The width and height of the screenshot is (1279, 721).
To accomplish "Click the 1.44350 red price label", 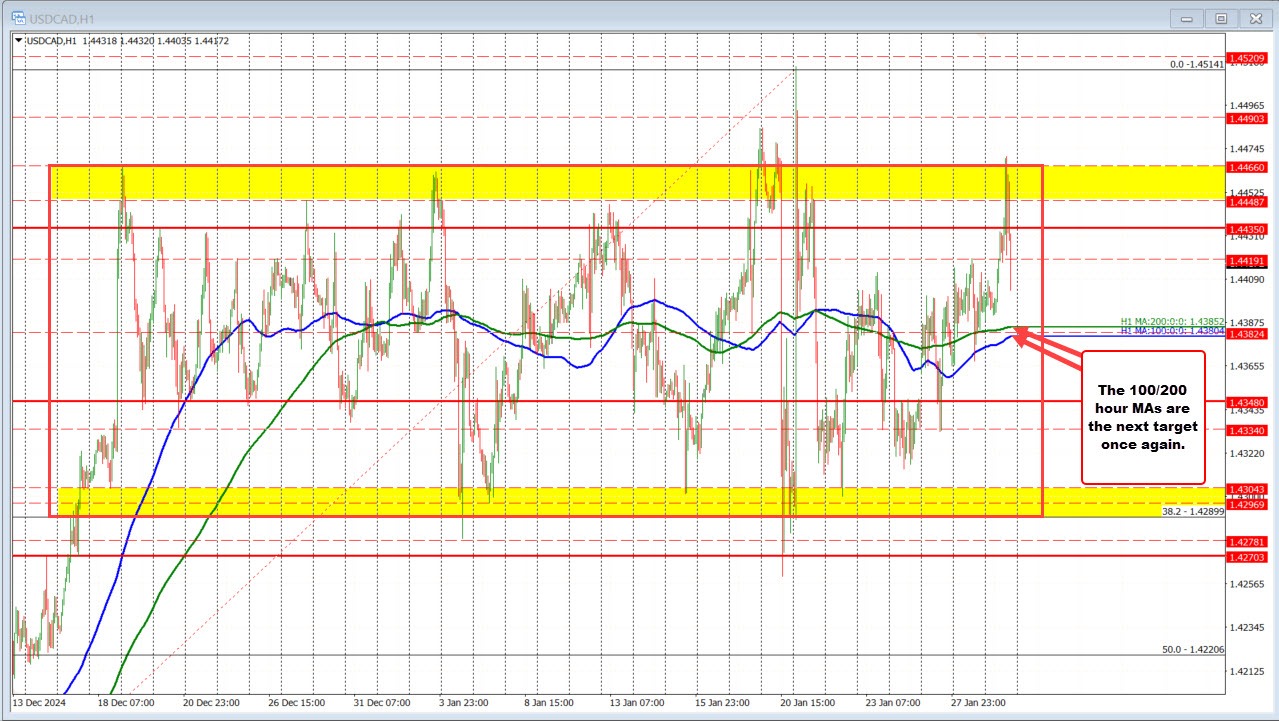I will pos(1248,229).
